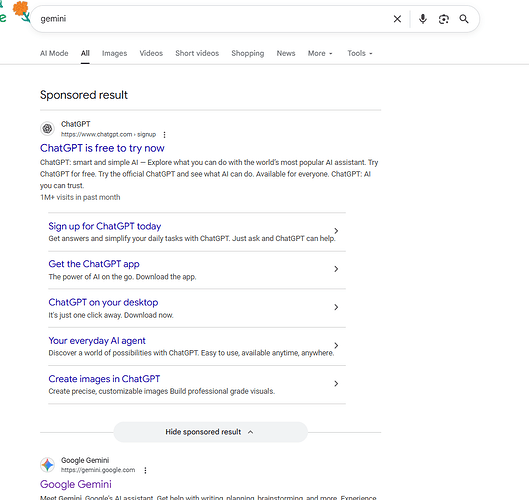Click the magnifying glass search icon
The image size is (529, 500).
point(464,19)
